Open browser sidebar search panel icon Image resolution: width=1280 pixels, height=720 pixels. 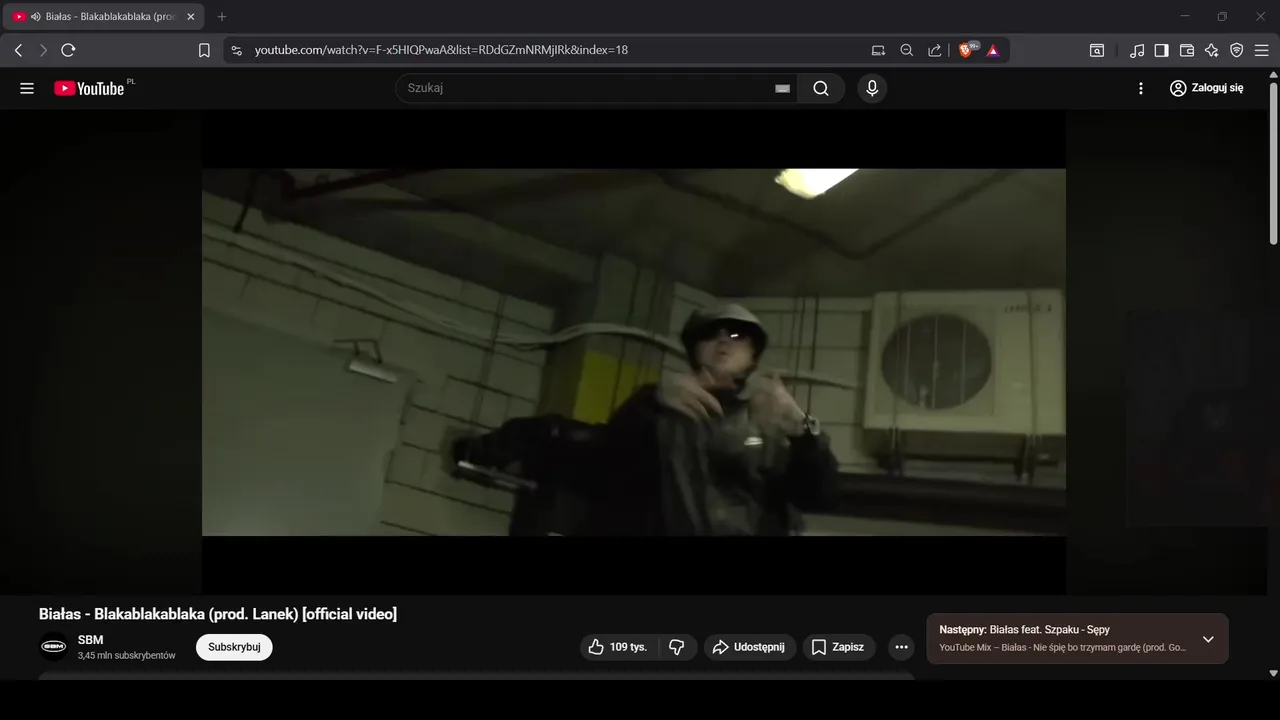[x=1097, y=50]
